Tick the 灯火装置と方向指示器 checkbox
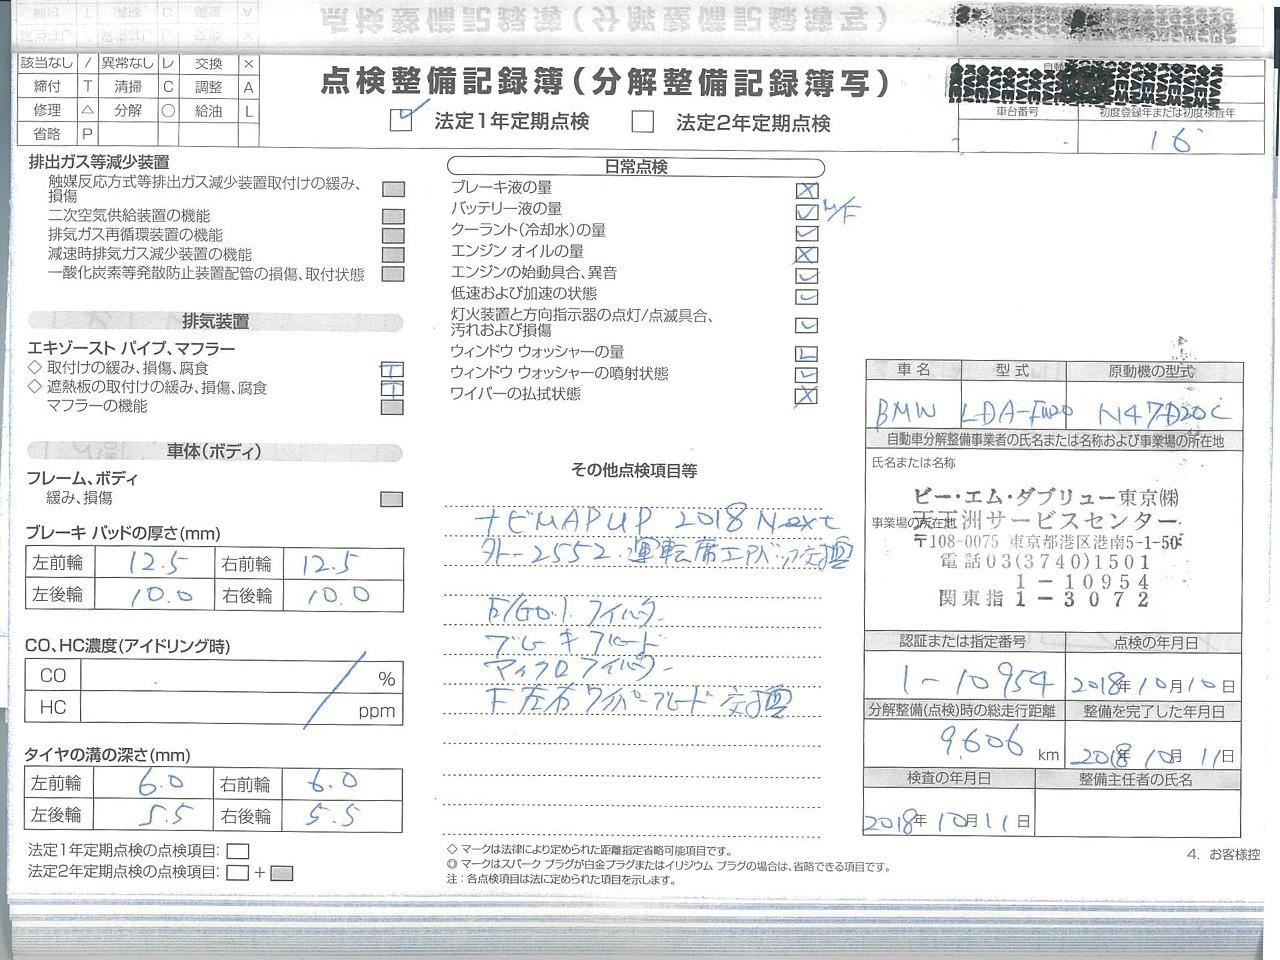The height and width of the screenshot is (960, 1280). (x=806, y=325)
